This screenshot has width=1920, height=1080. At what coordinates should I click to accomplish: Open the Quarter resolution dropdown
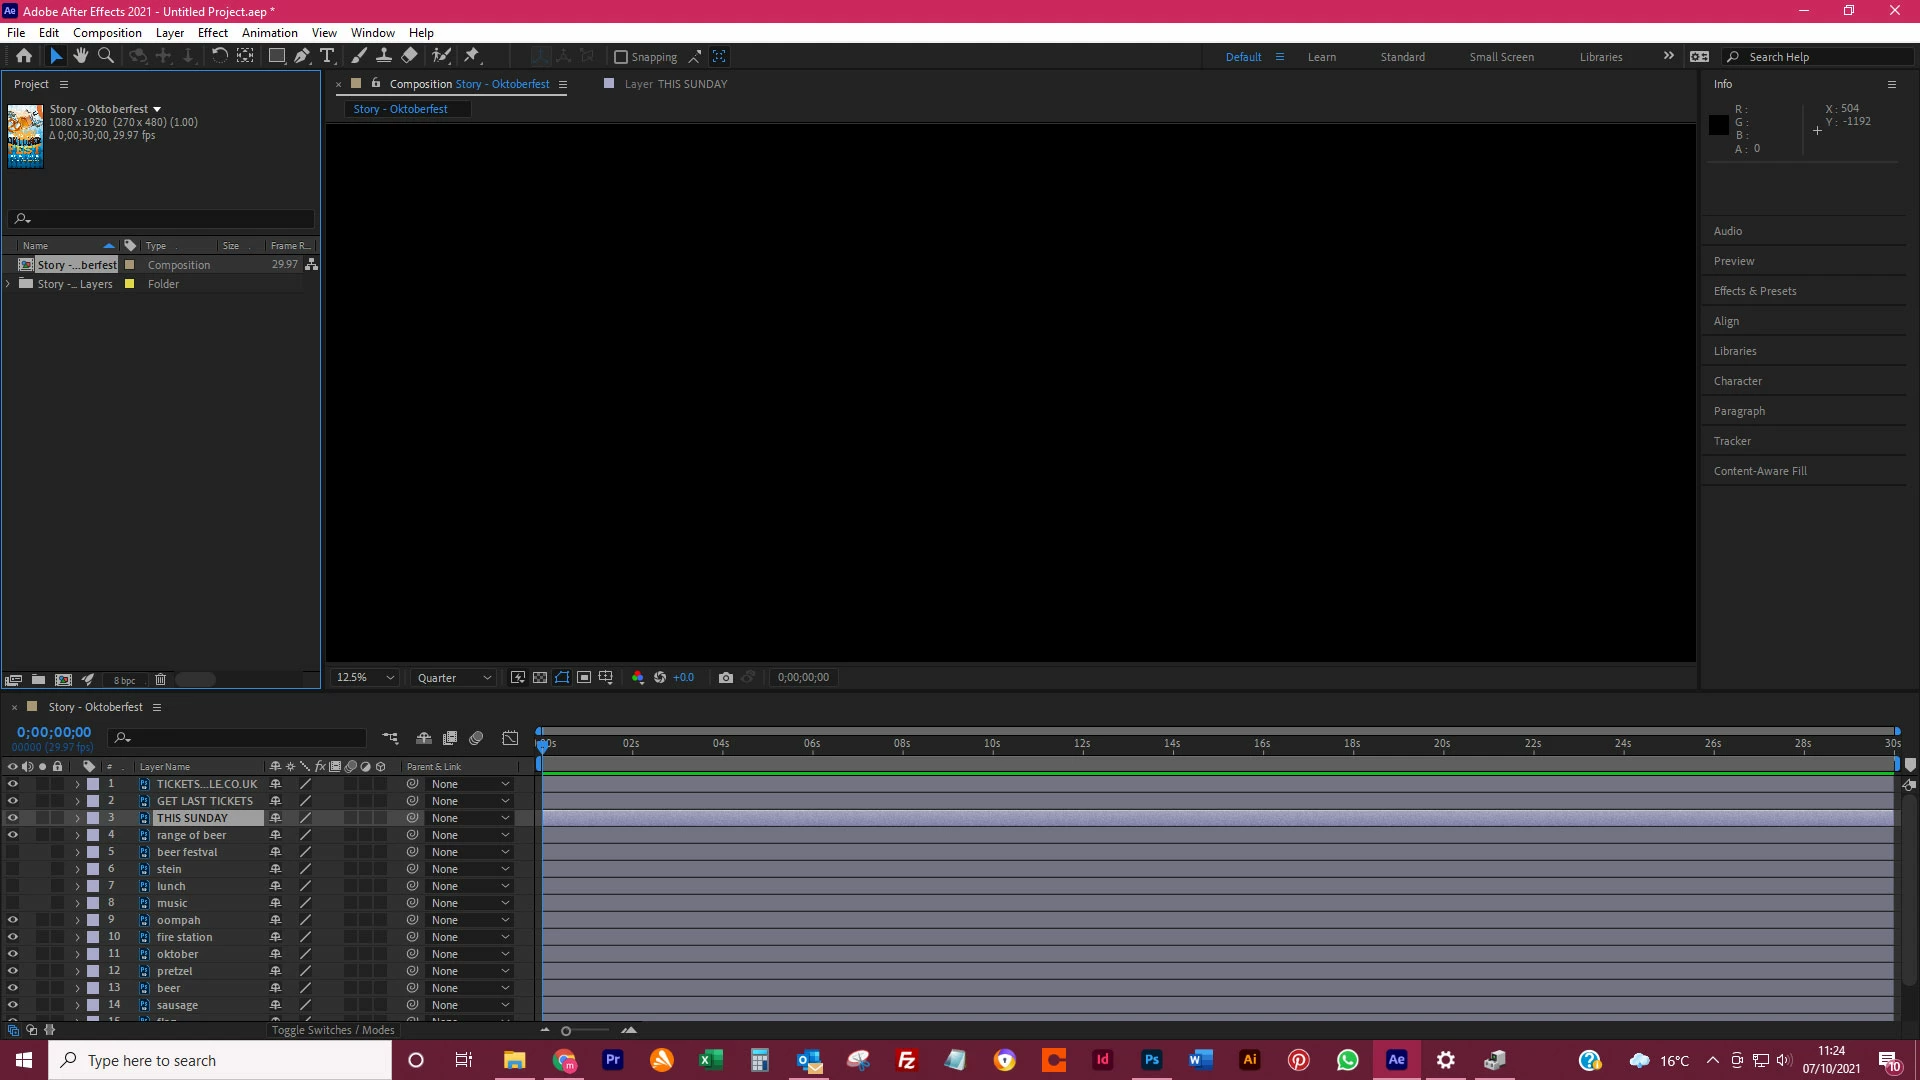click(x=454, y=677)
